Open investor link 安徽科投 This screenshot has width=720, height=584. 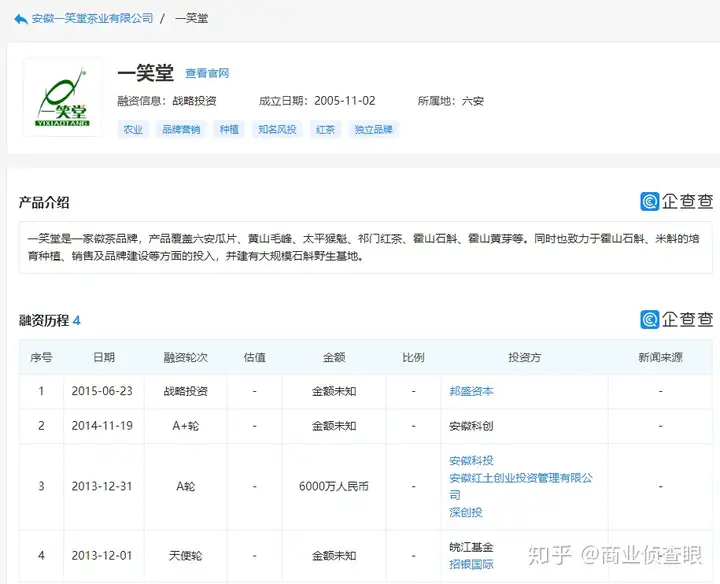coord(471,460)
